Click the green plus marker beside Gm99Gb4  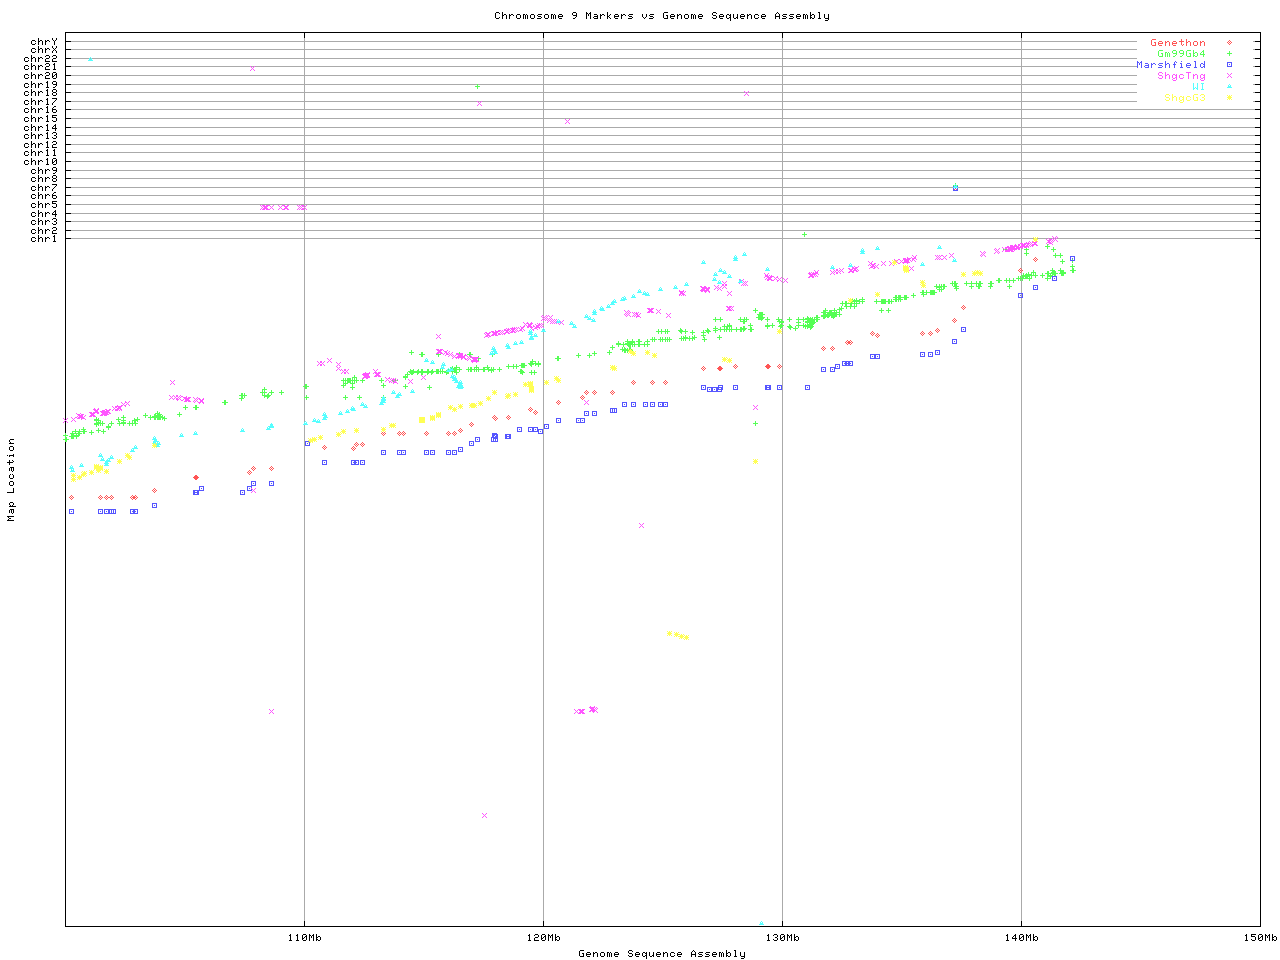pyautogui.click(x=1229, y=54)
